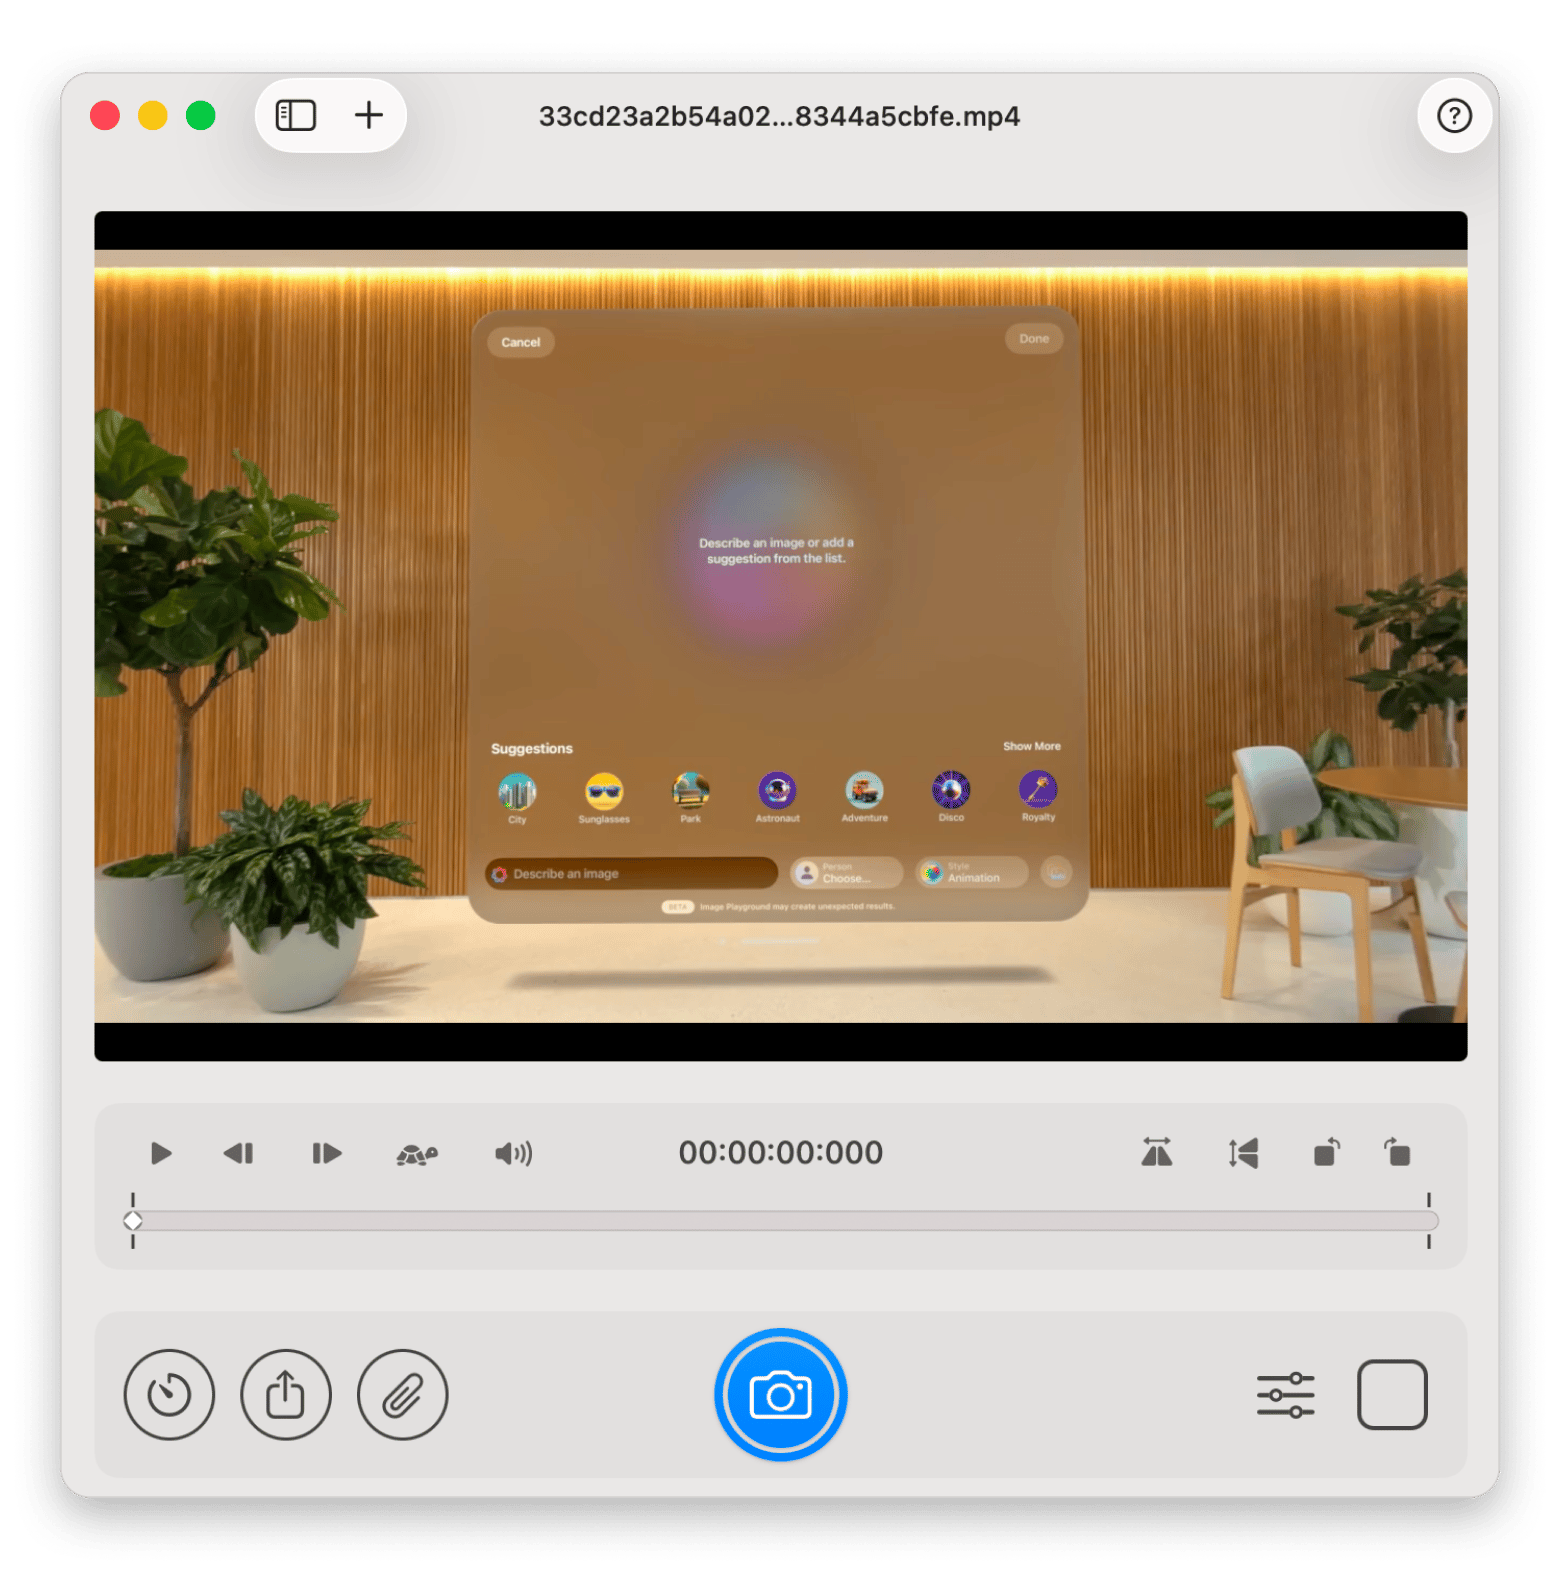Open the Person Choose selector in preview
1560x1578 pixels.
click(x=846, y=873)
